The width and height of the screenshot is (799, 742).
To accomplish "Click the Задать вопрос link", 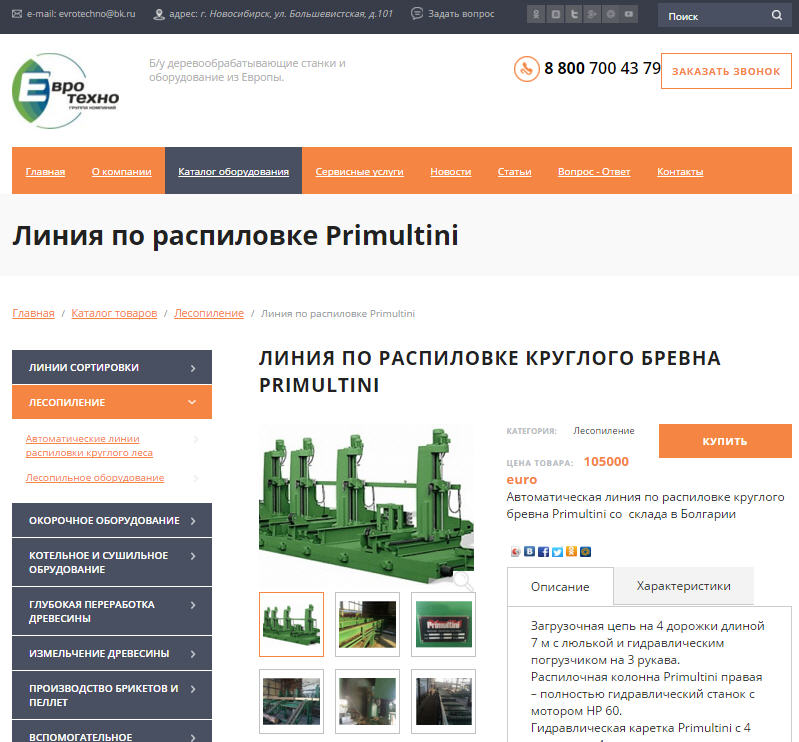I will pos(461,14).
